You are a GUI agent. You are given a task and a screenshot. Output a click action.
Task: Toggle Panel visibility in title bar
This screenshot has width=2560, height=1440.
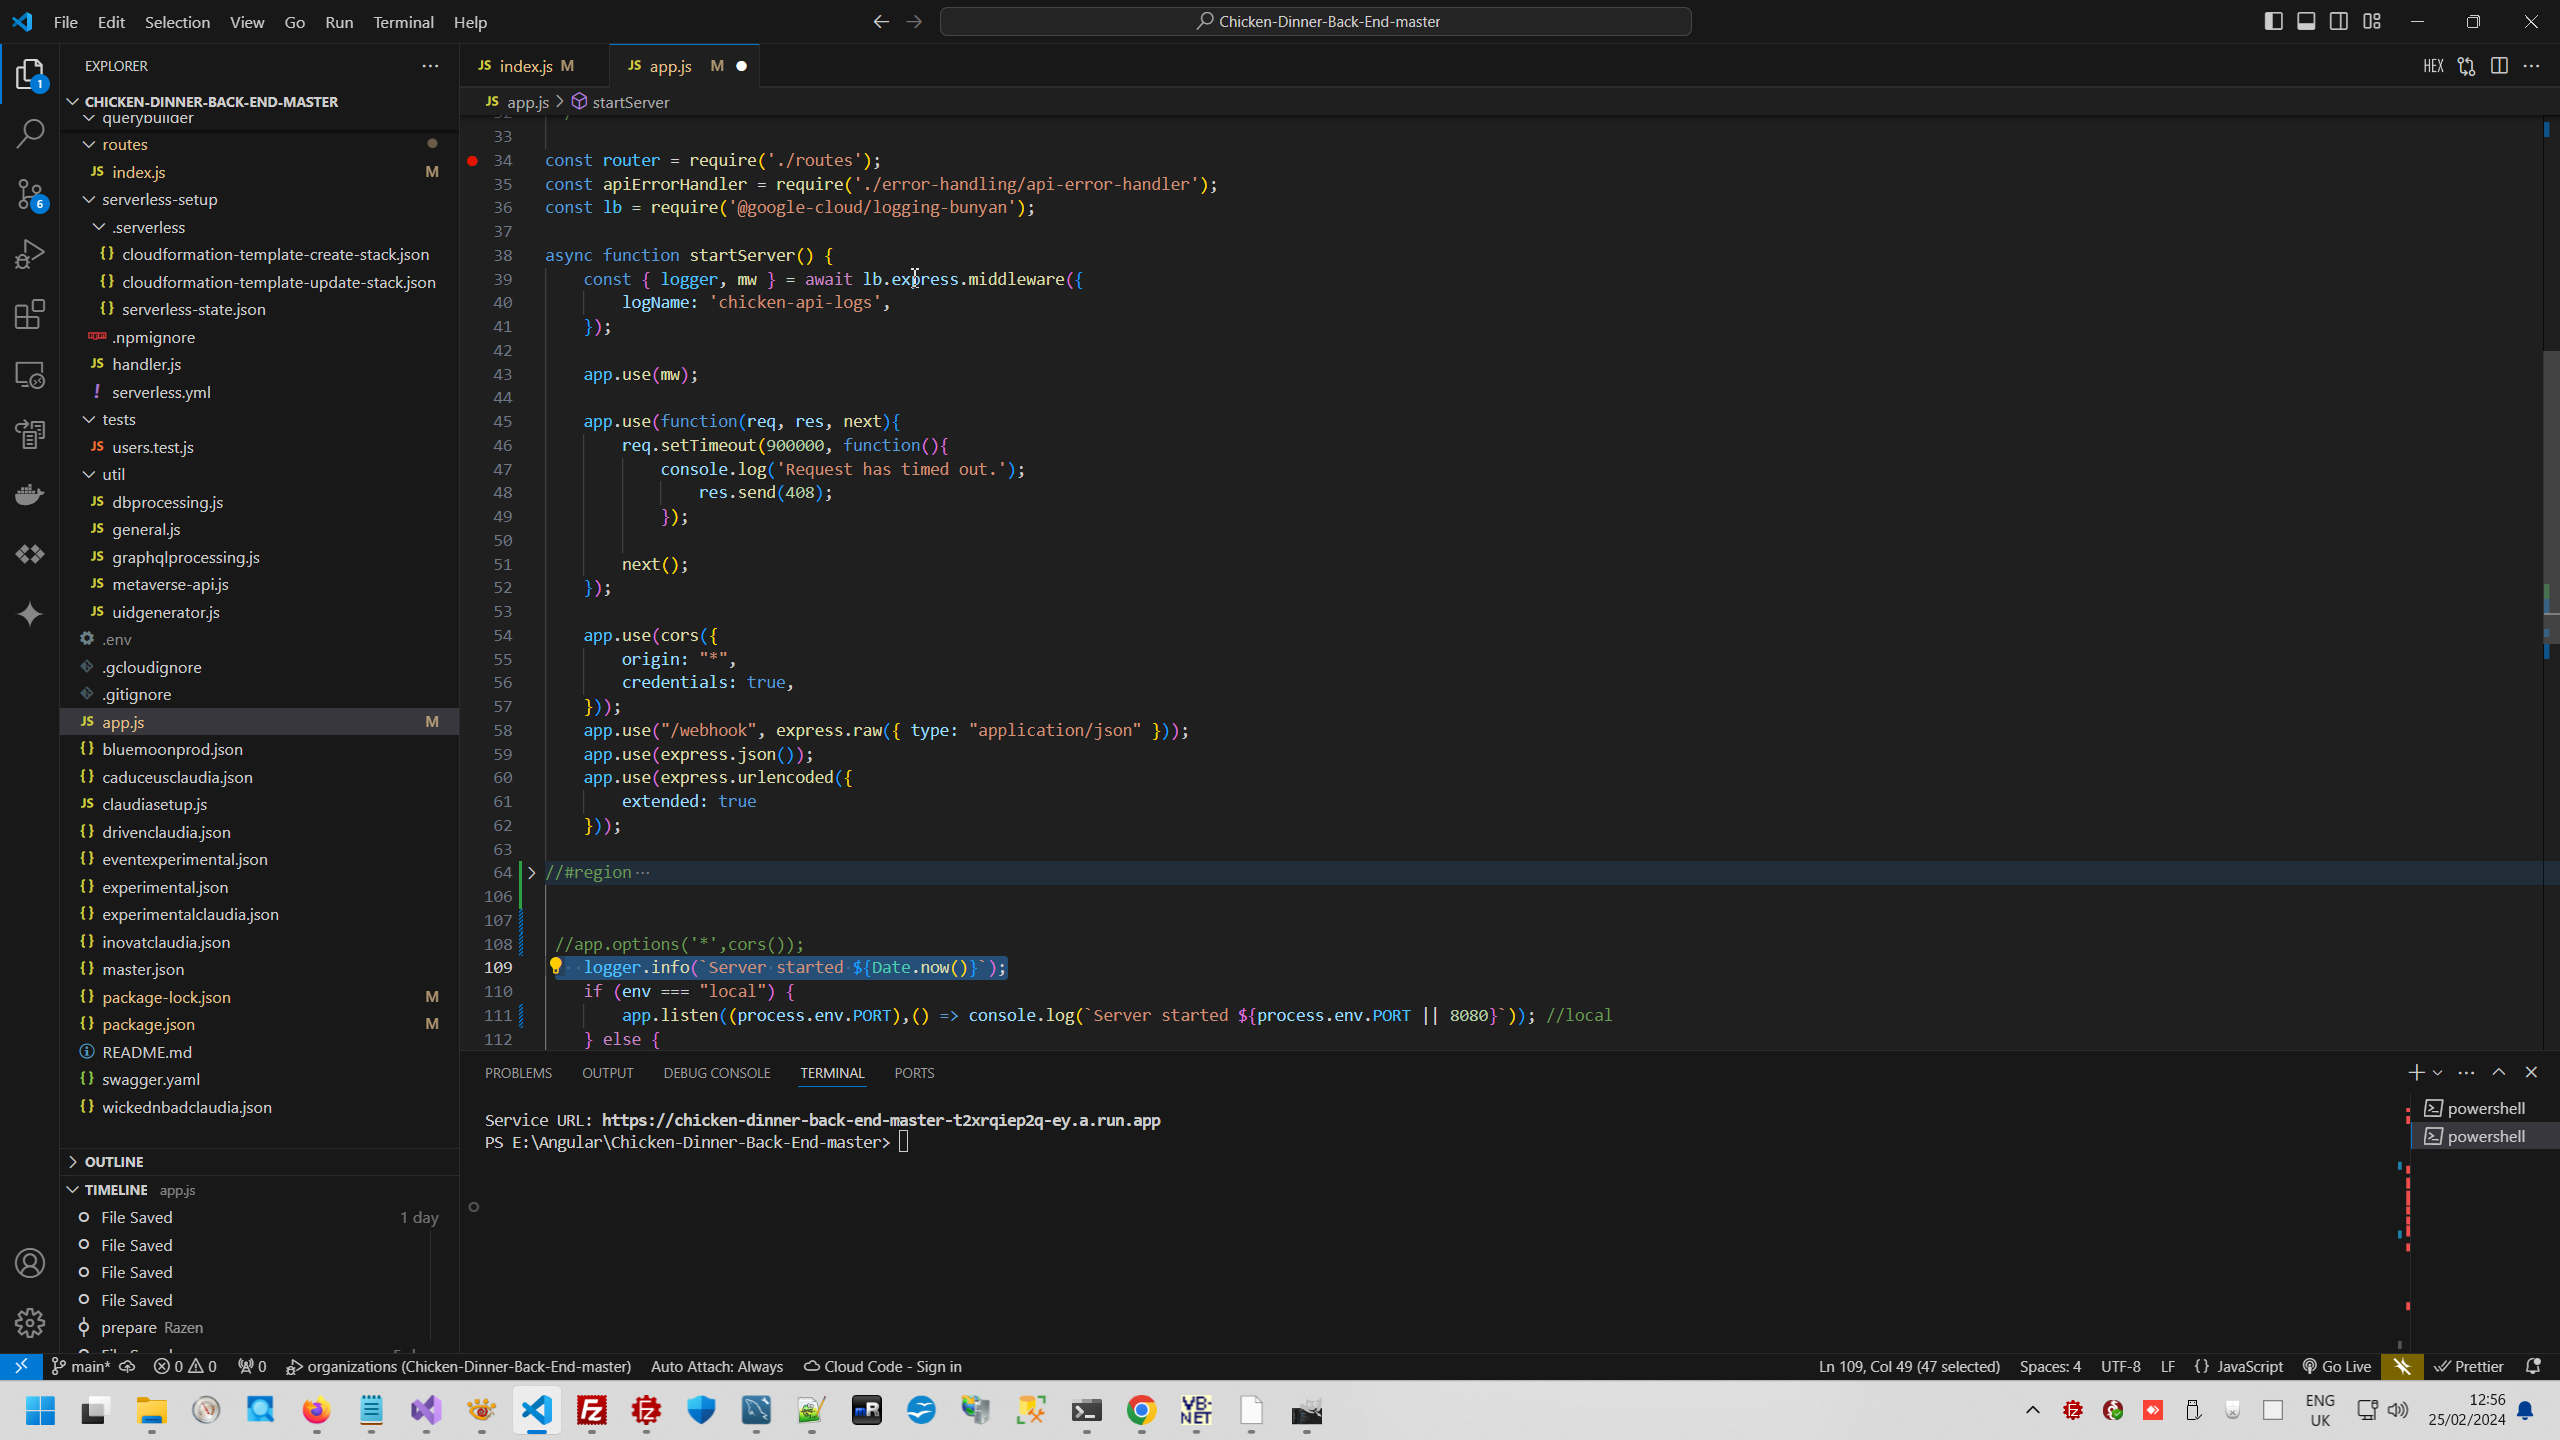coord(2306,21)
